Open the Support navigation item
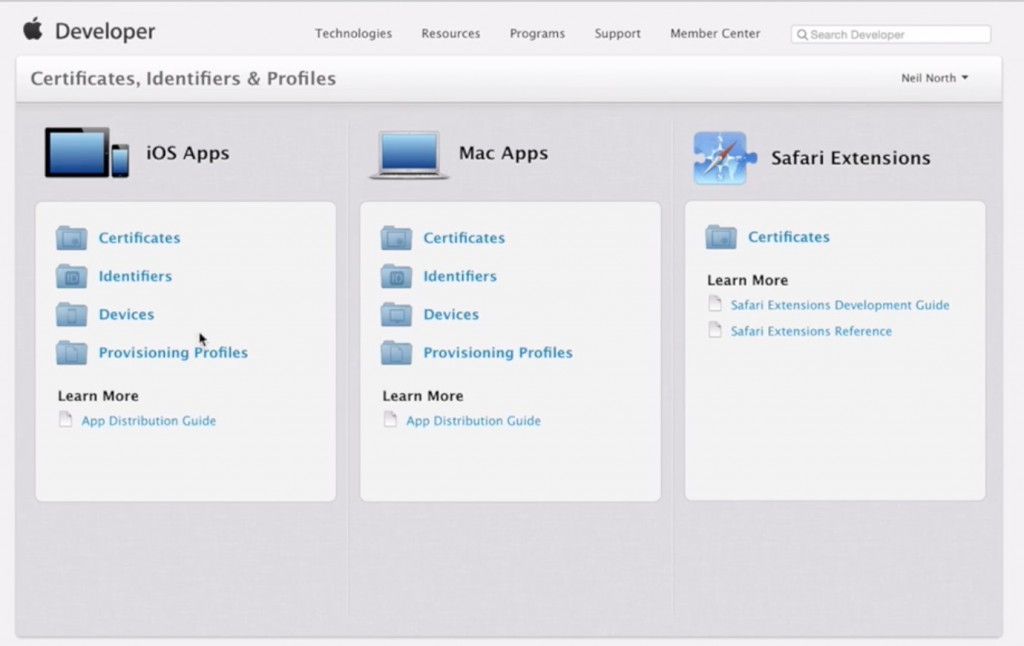Screen dimensions: 1024x646 [617, 34]
